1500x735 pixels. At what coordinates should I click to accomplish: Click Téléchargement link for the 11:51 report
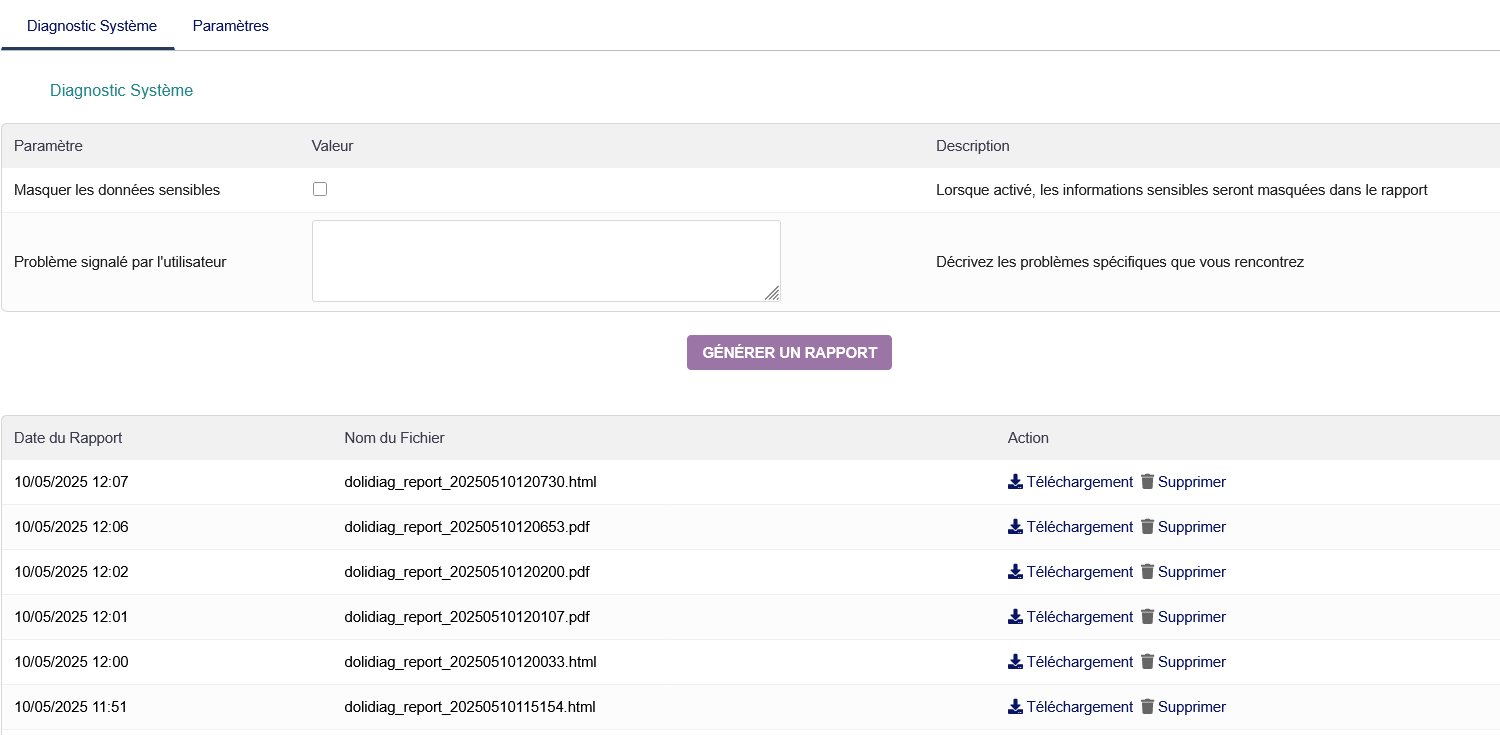pyautogui.click(x=1079, y=707)
